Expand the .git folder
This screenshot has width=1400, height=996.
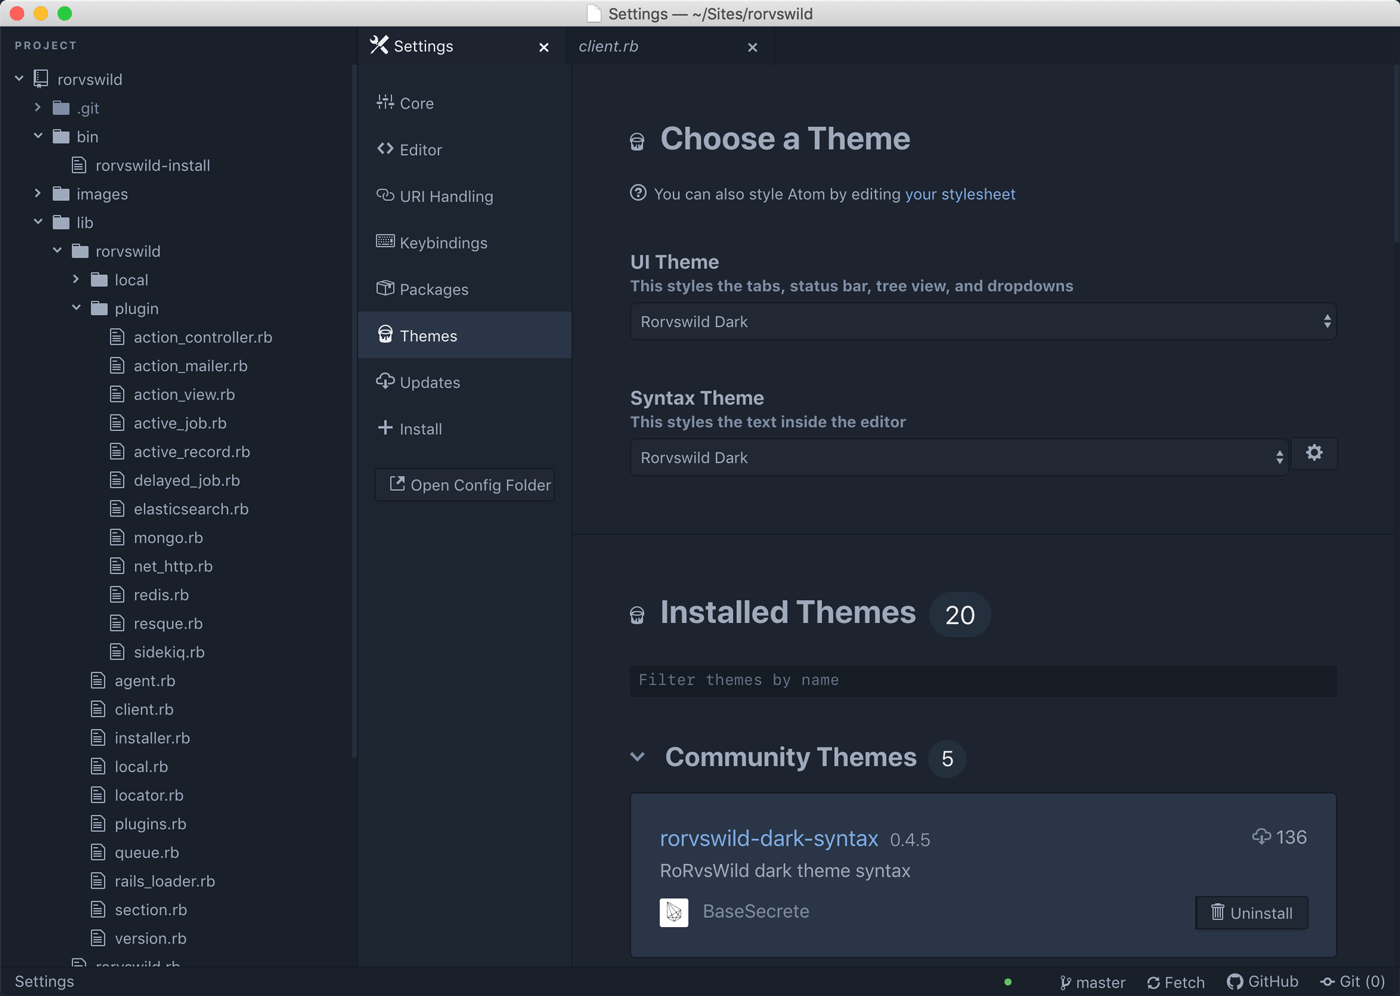(x=38, y=107)
